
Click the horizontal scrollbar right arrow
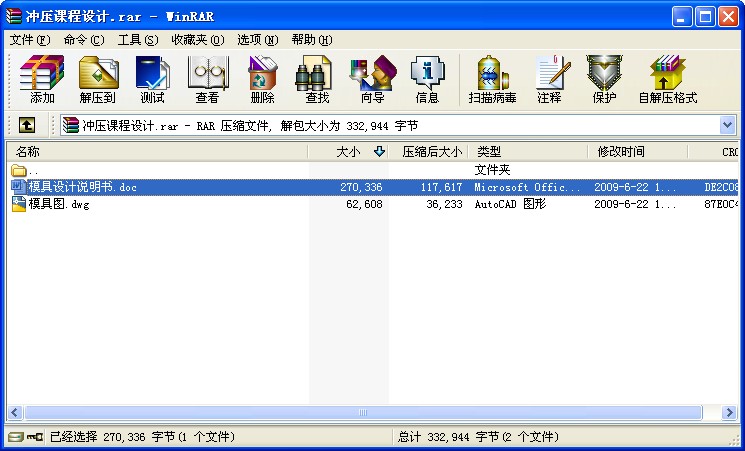[729, 413]
